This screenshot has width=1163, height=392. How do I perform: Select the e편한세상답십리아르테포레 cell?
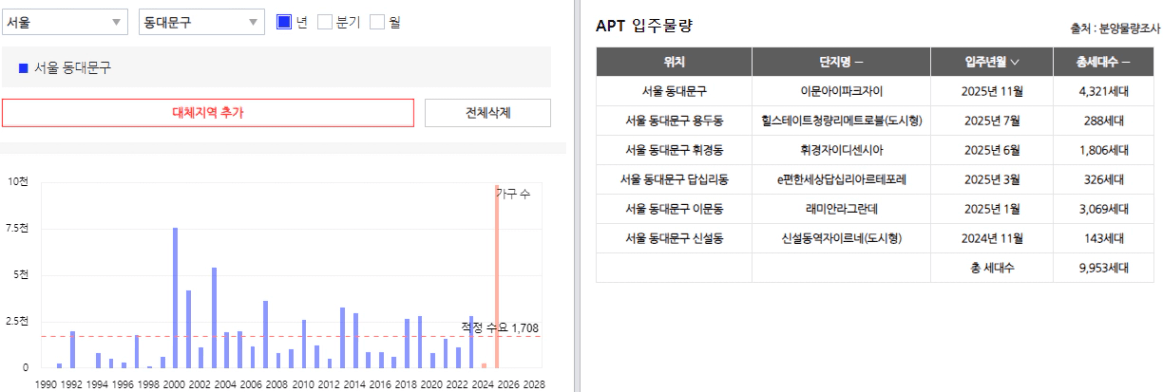[x=841, y=179]
